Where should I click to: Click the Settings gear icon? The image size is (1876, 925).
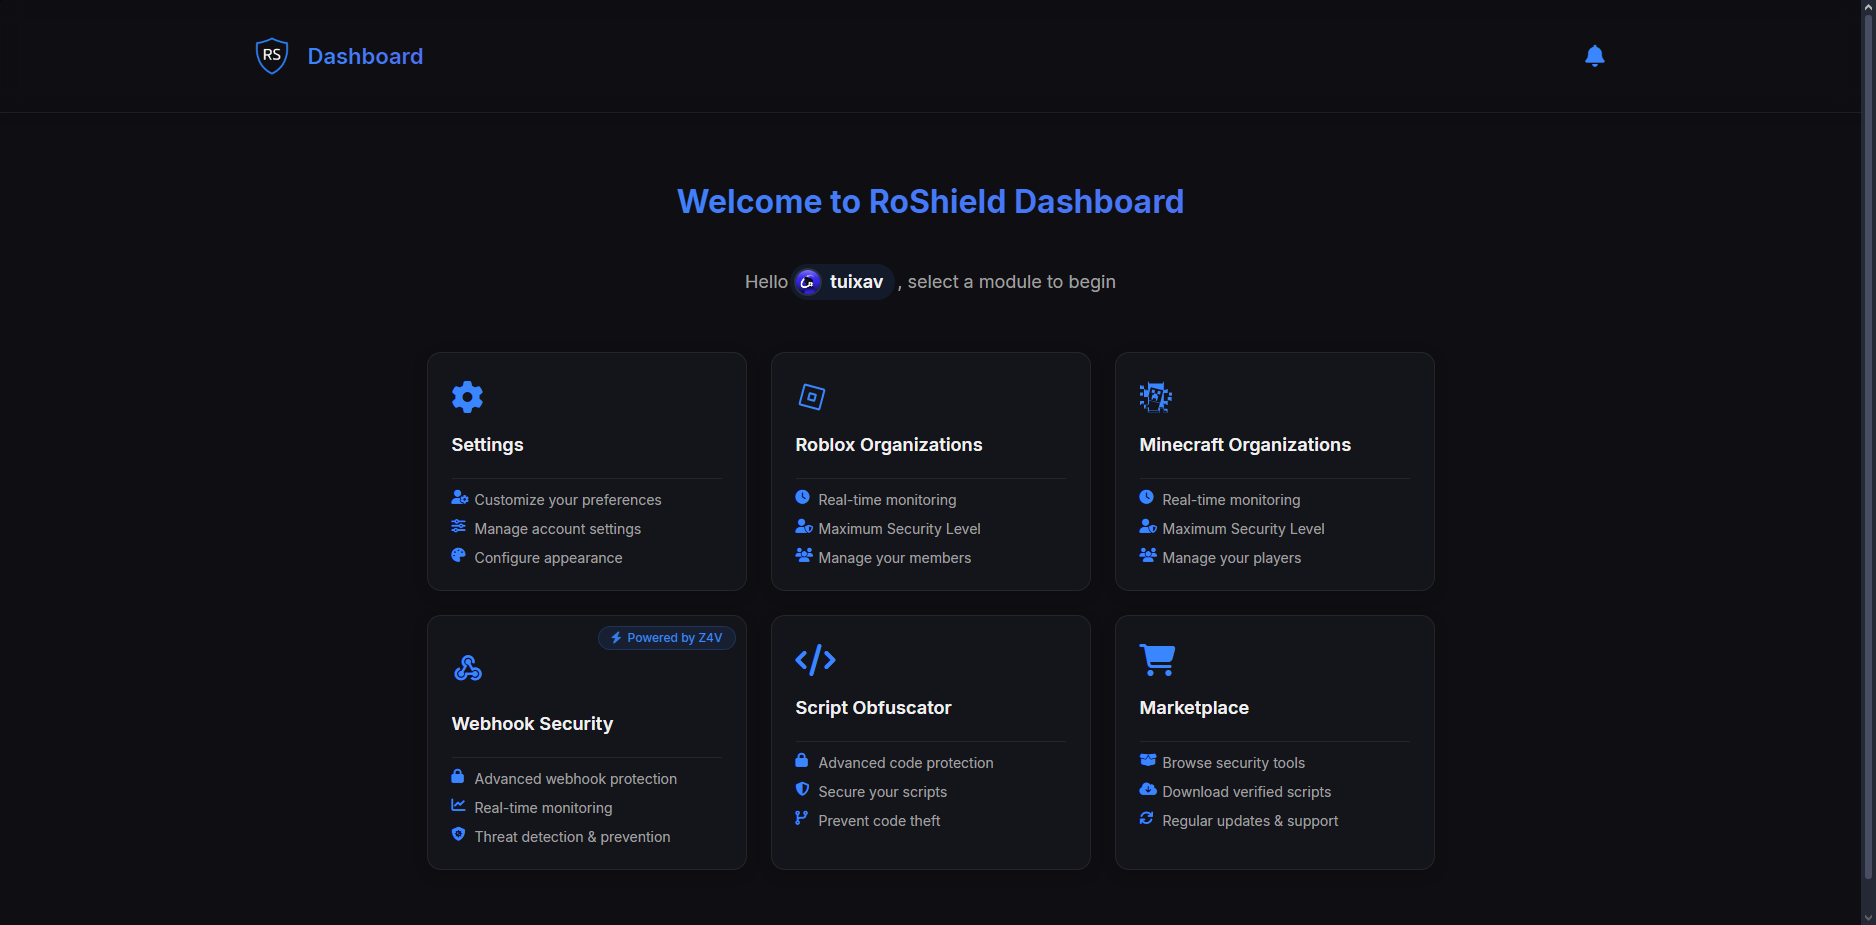tap(467, 397)
